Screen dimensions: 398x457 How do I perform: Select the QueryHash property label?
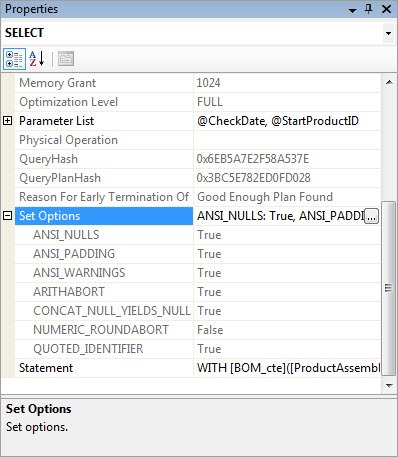(48, 159)
